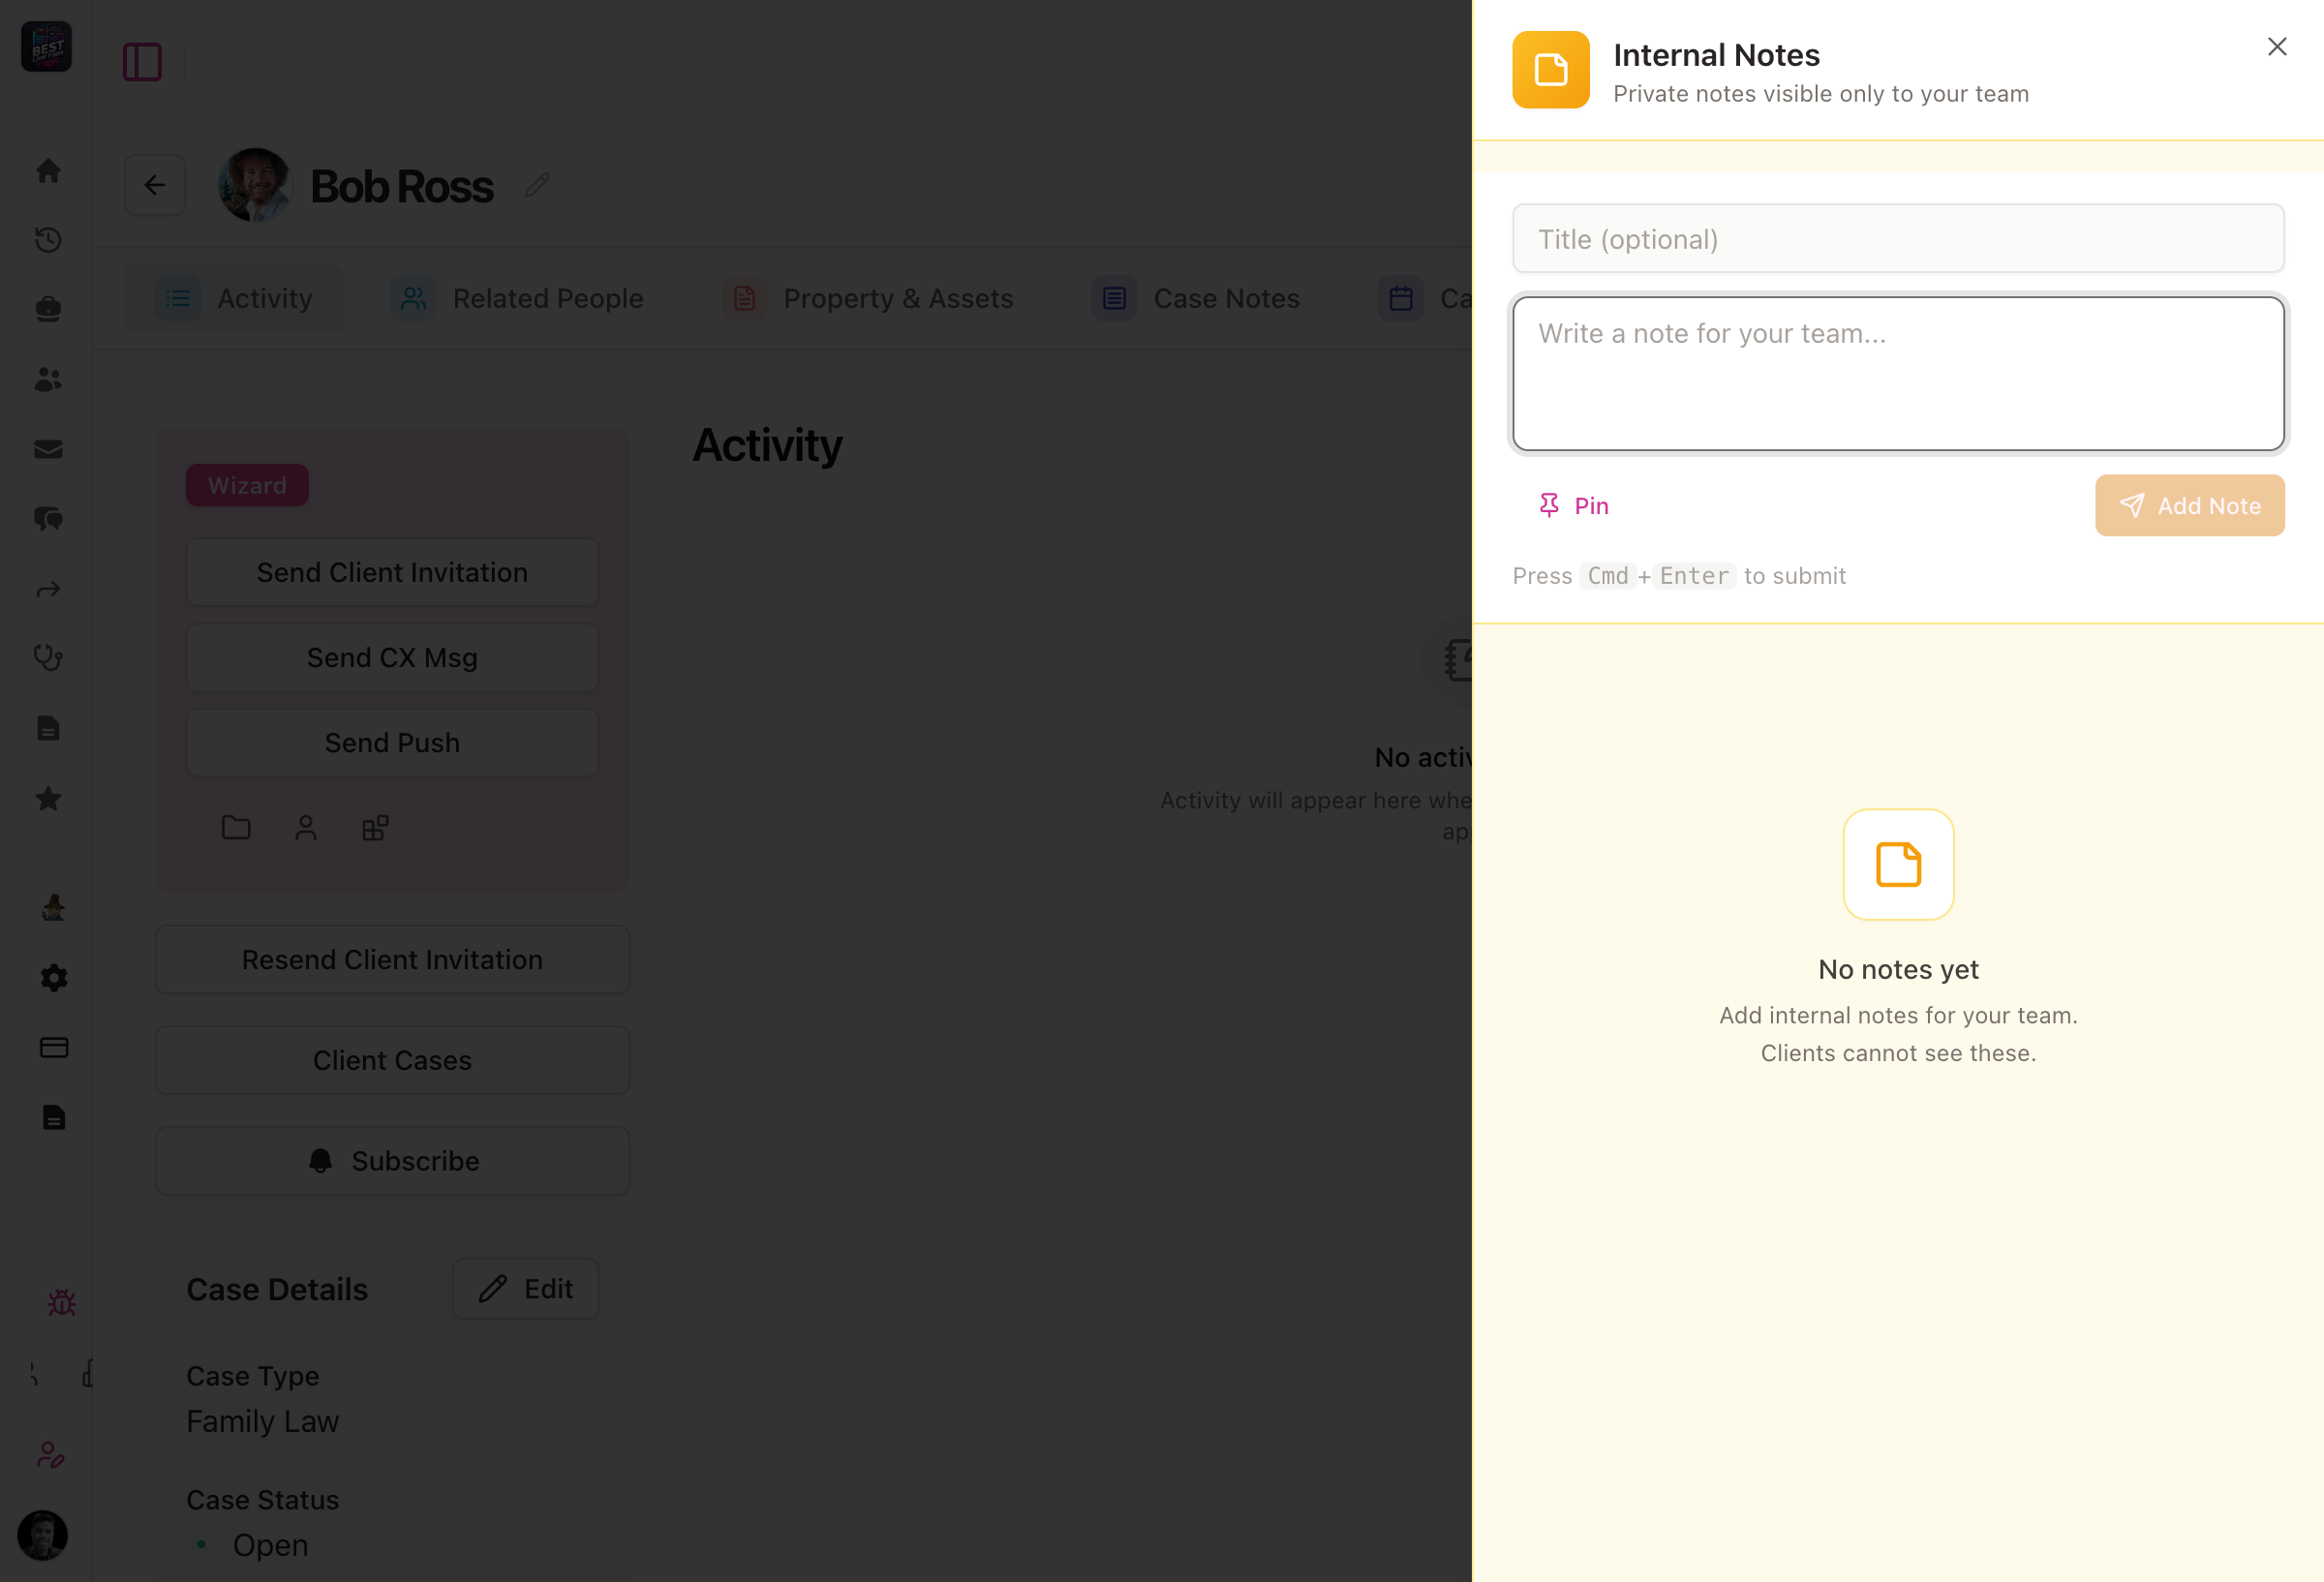Click Edit next to Case Details
Viewport: 2324px width, 1582px height.
click(524, 1288)
